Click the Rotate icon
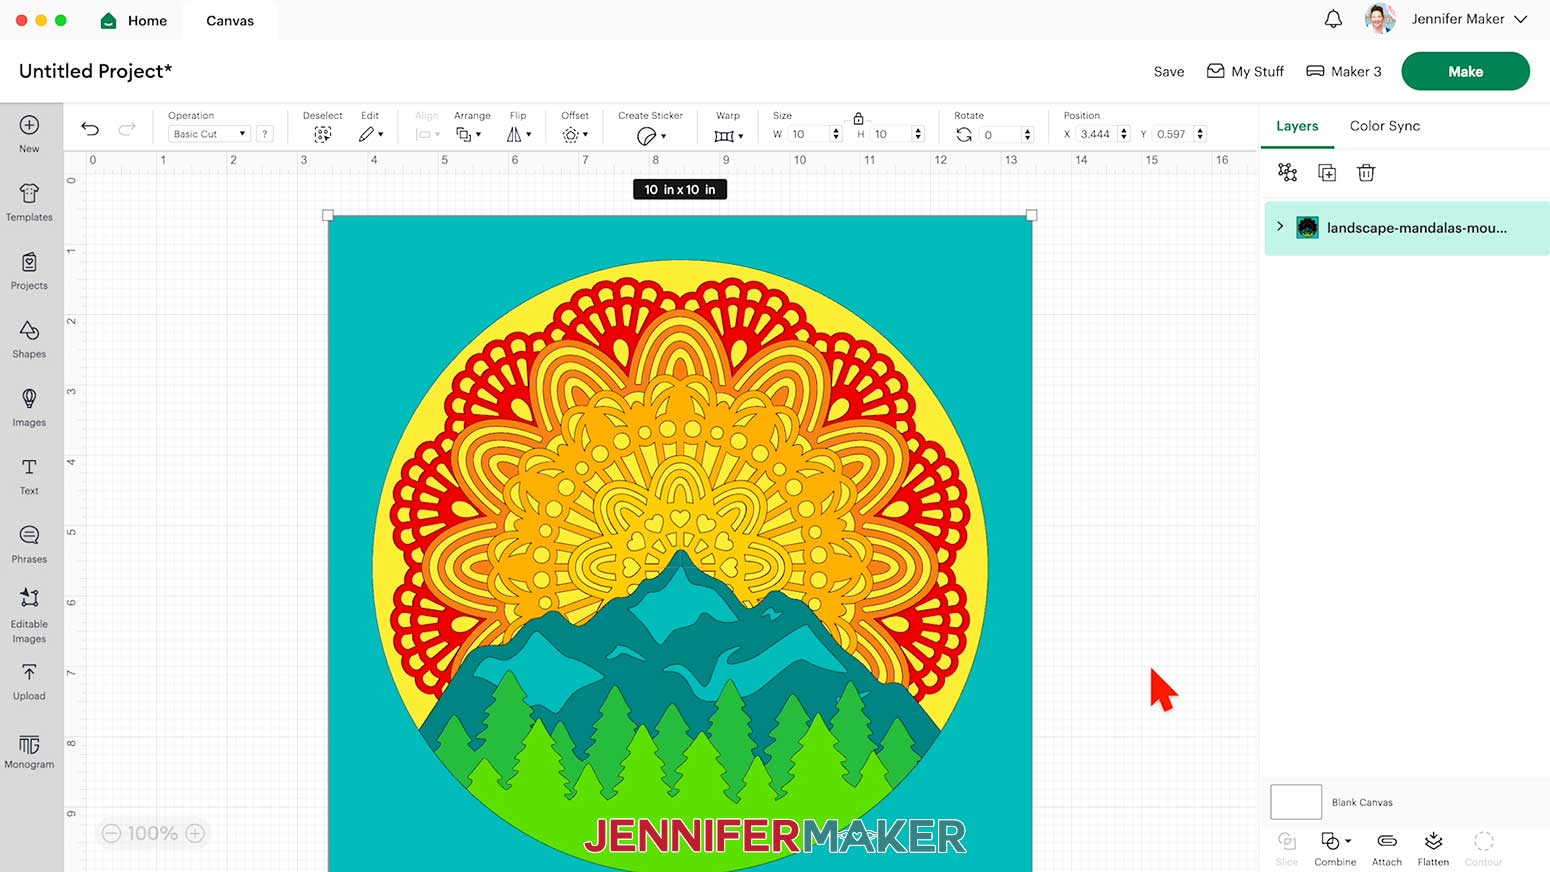The height and width of the screenshot is (872, 1550). click(x=964, y=134)
